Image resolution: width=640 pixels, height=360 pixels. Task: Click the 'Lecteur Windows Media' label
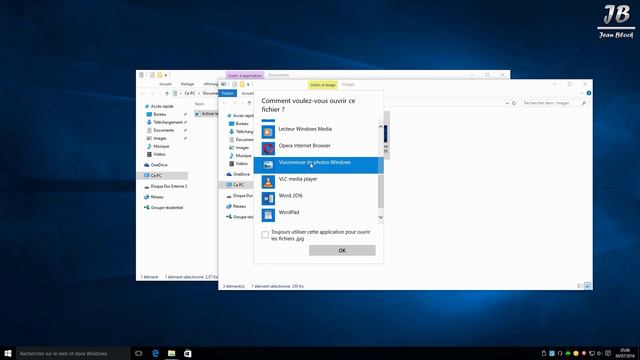tap(305, 129)
